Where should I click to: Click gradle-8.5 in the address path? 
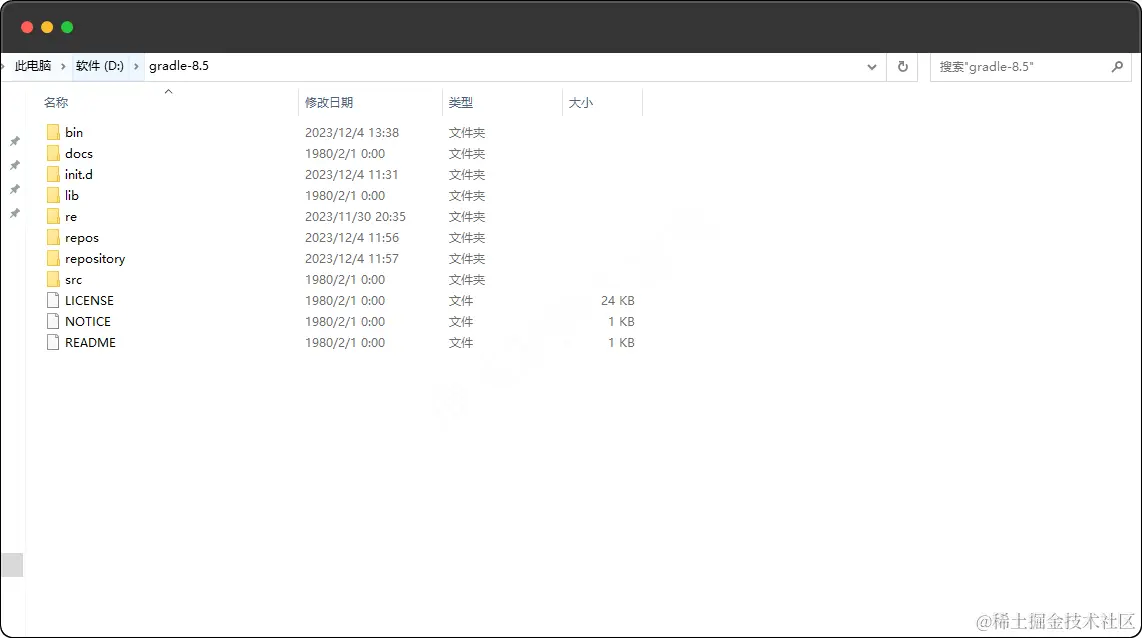pyautogui.click(x=179, y=66)
